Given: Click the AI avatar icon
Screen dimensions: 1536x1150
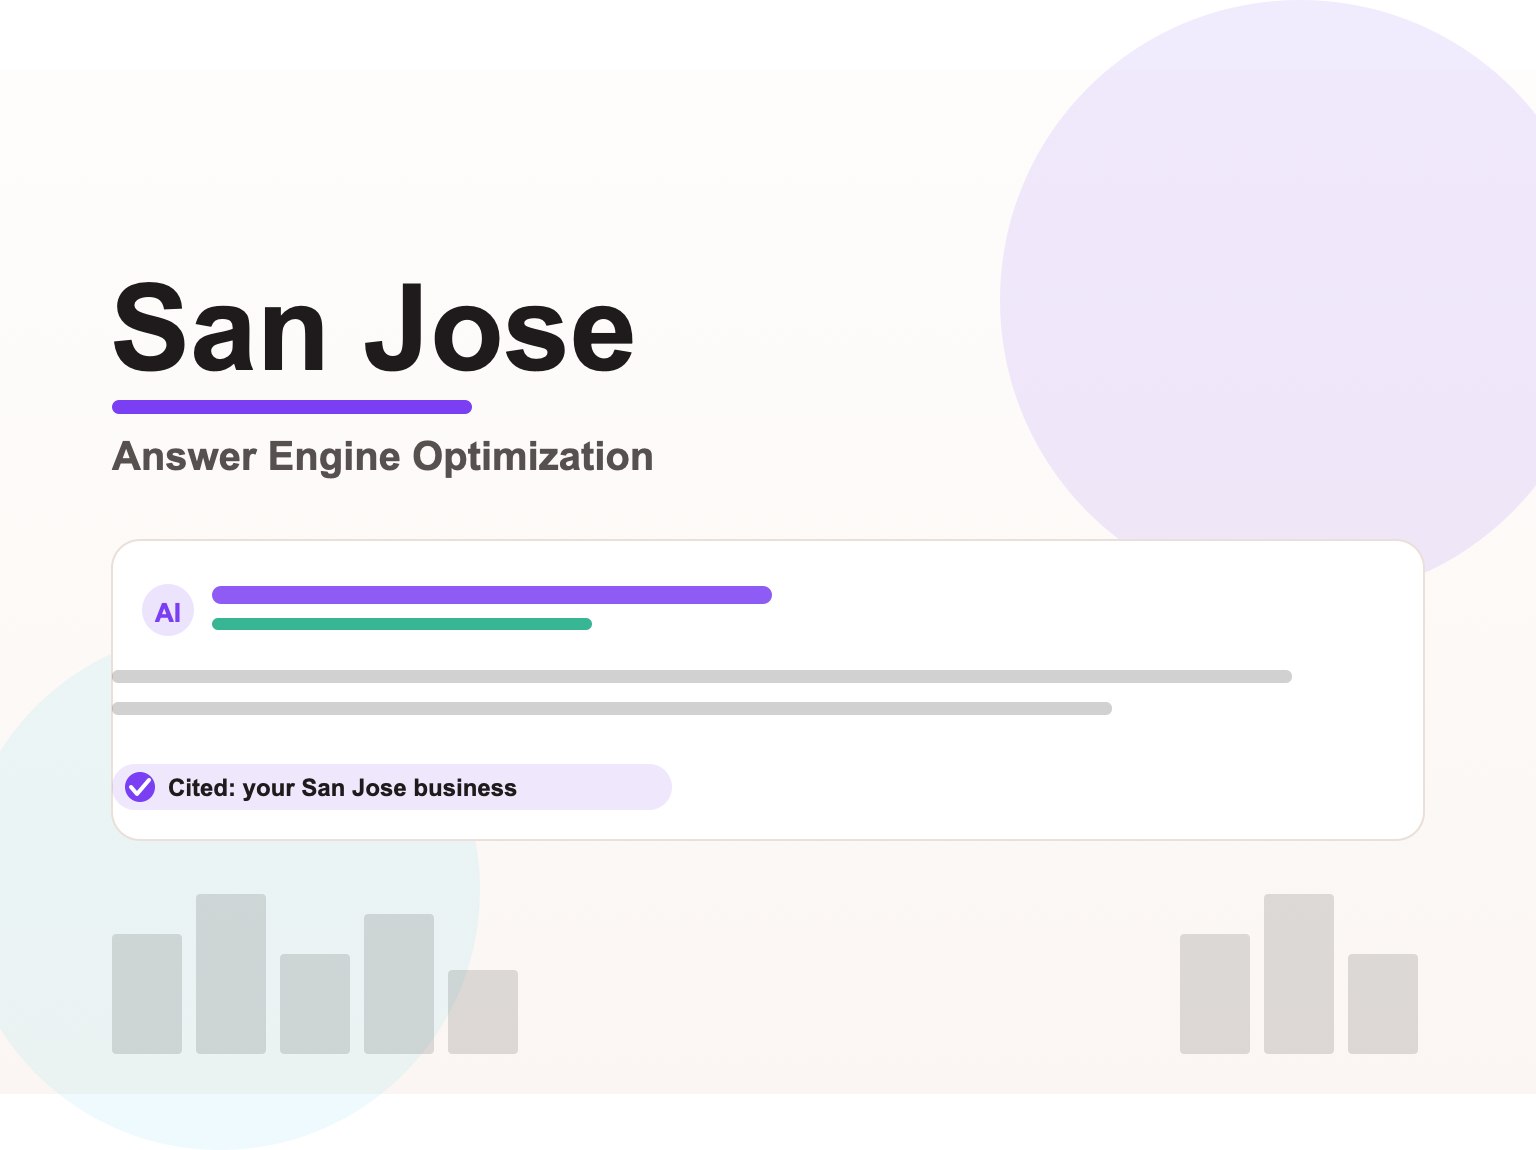Looking at the screenshot, I should (x=168, y=611).
